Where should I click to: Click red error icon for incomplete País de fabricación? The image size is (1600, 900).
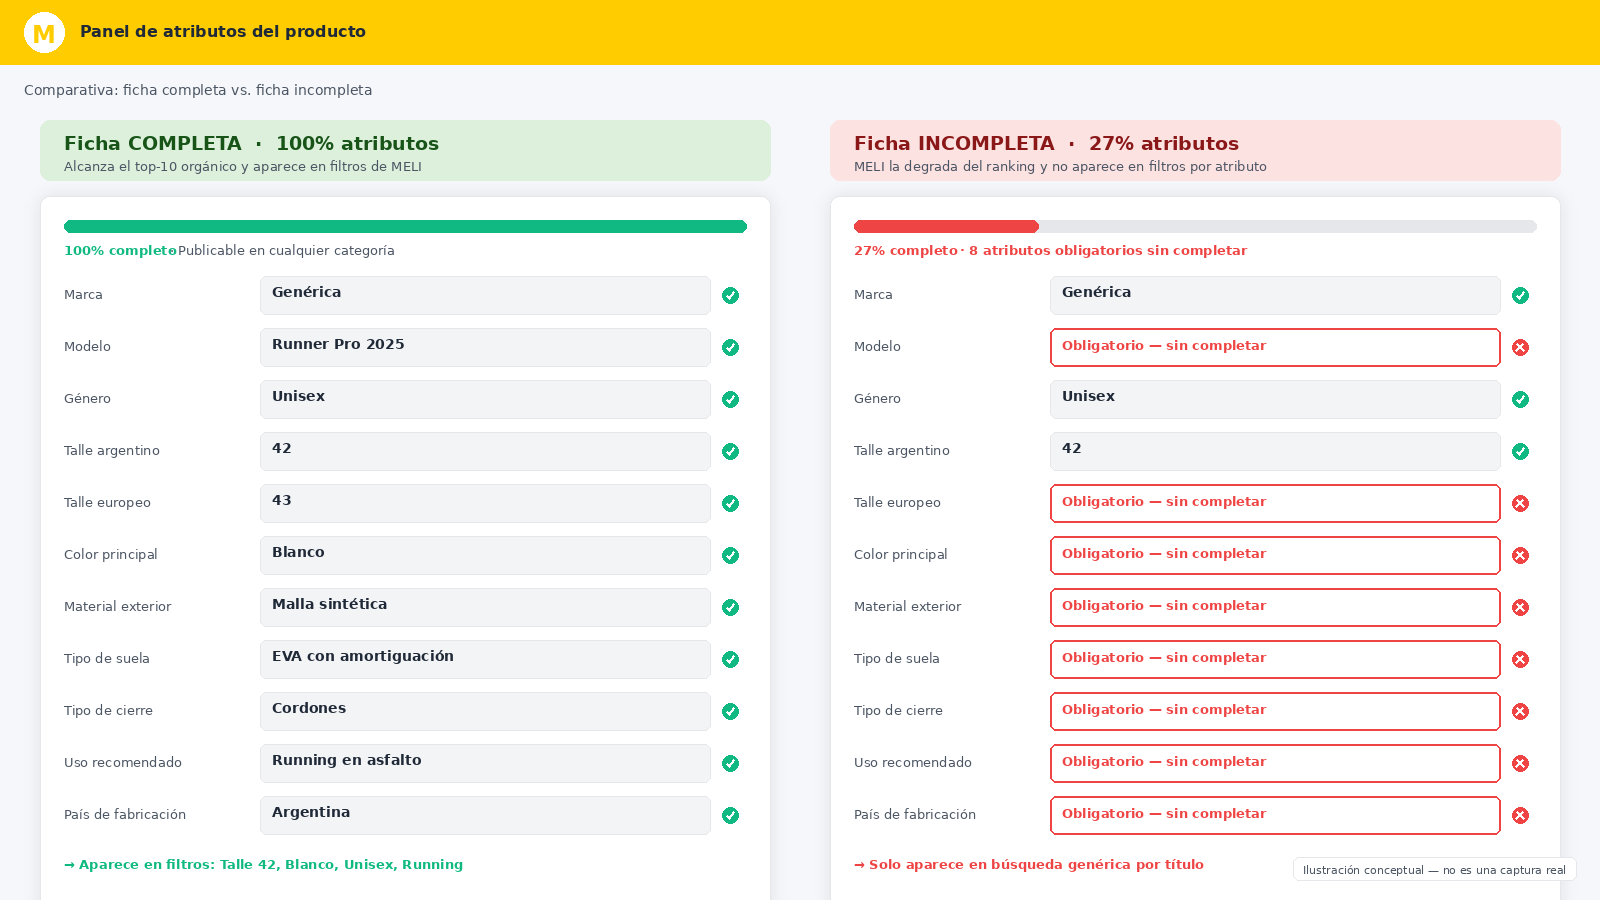coord(1521,815)
